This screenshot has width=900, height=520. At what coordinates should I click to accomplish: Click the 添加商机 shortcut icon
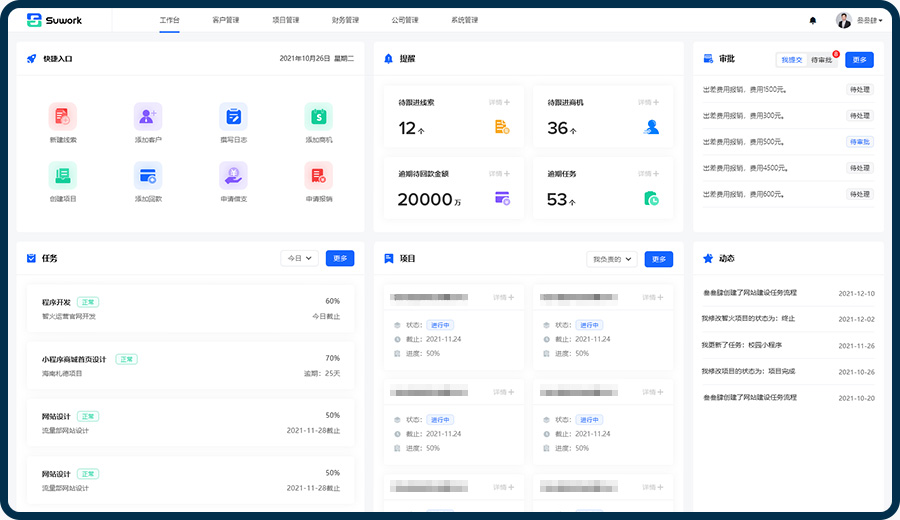tap(318, 116)
